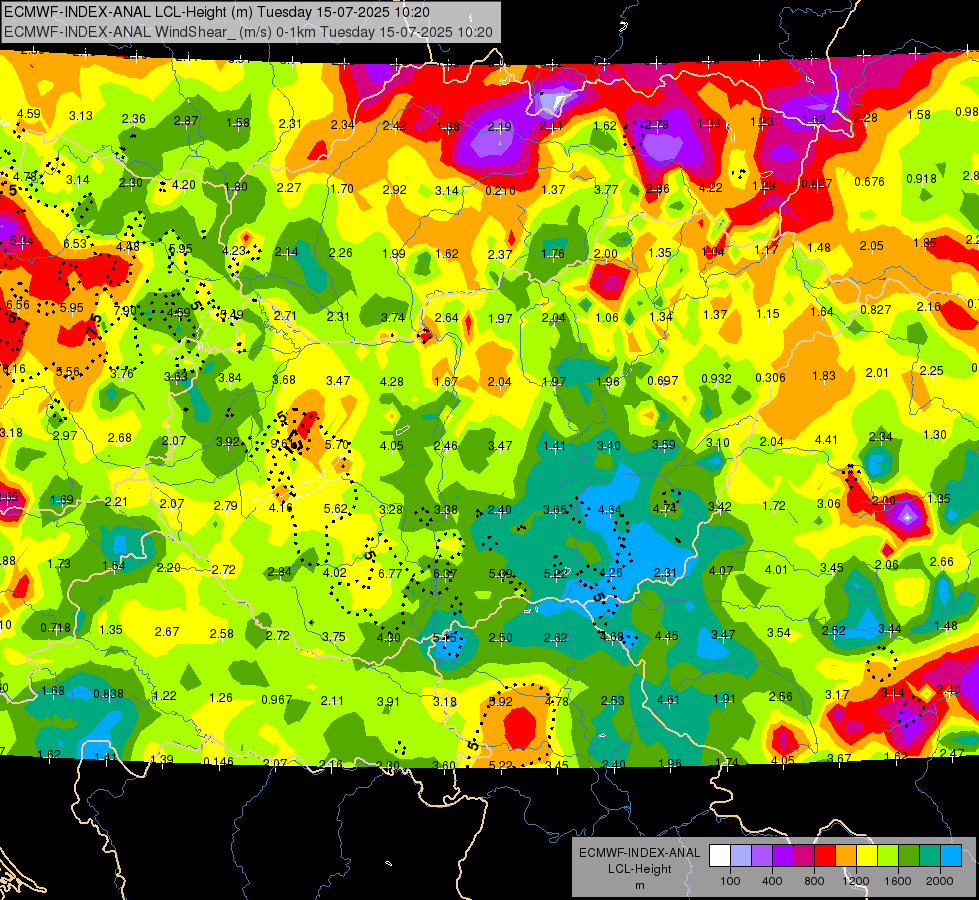Click wind shear value 4.02
The image size is (979, 900).
coord(335,573)
